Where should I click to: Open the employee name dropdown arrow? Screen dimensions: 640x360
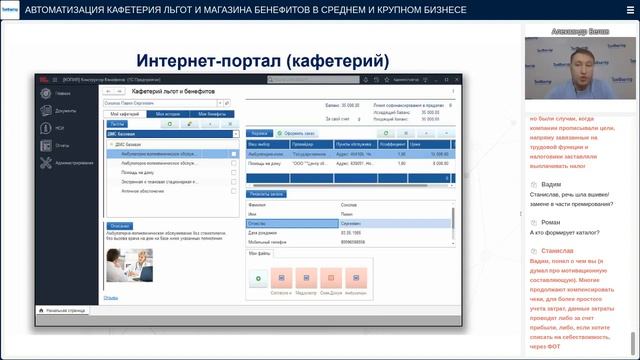pyautogui.click(x=220, y=103)
